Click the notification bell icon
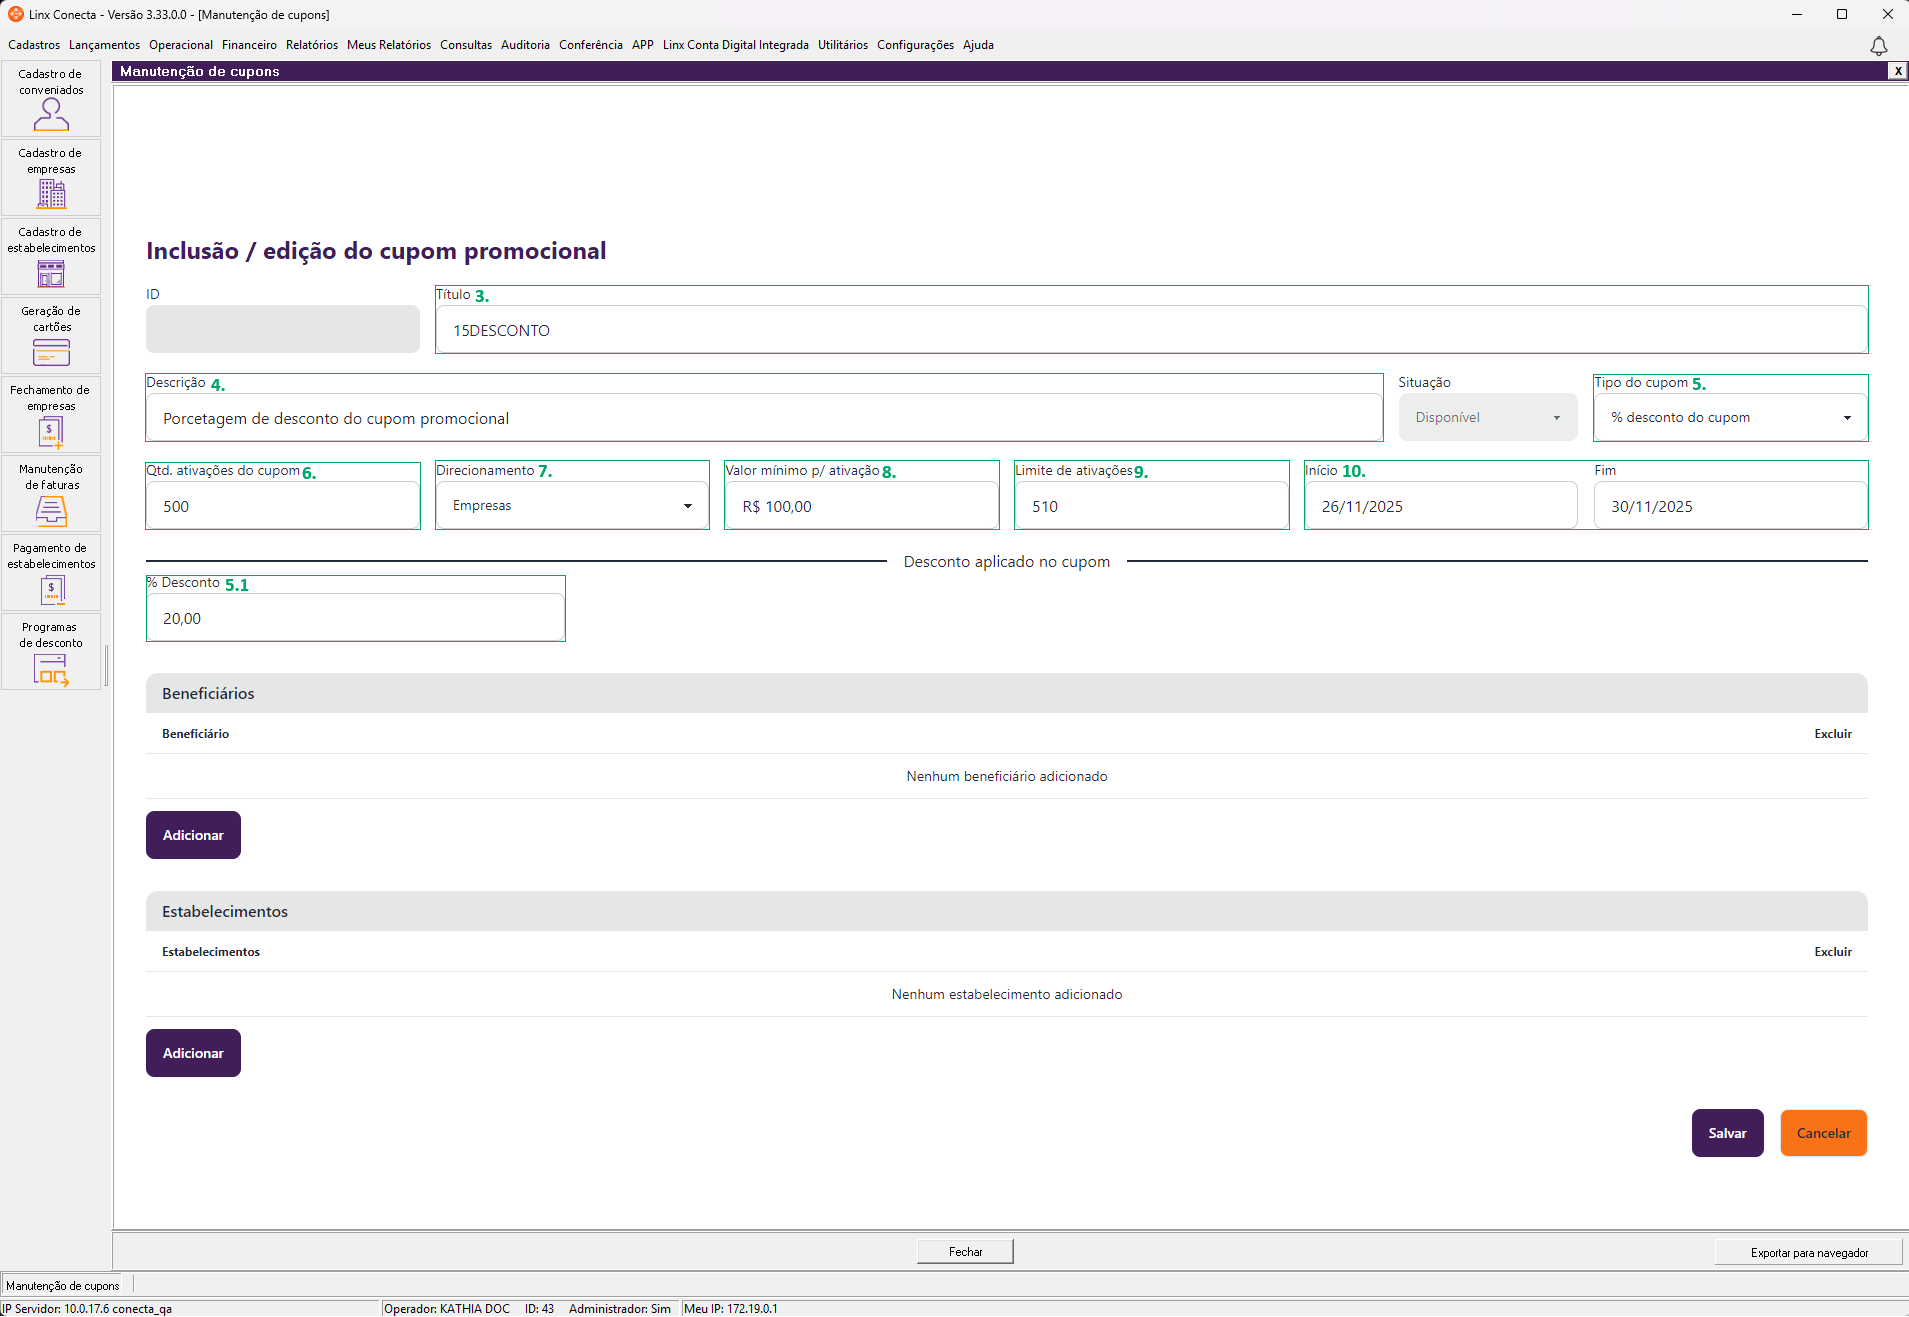 tap(1879, 46)
